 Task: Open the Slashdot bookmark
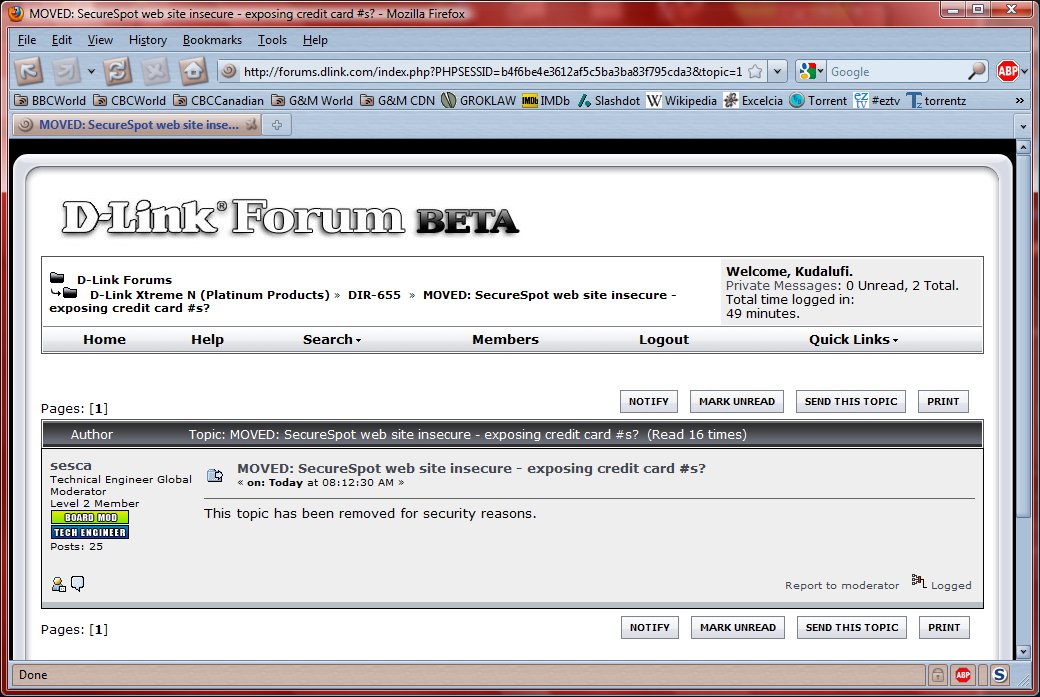[x=608, y=101]
